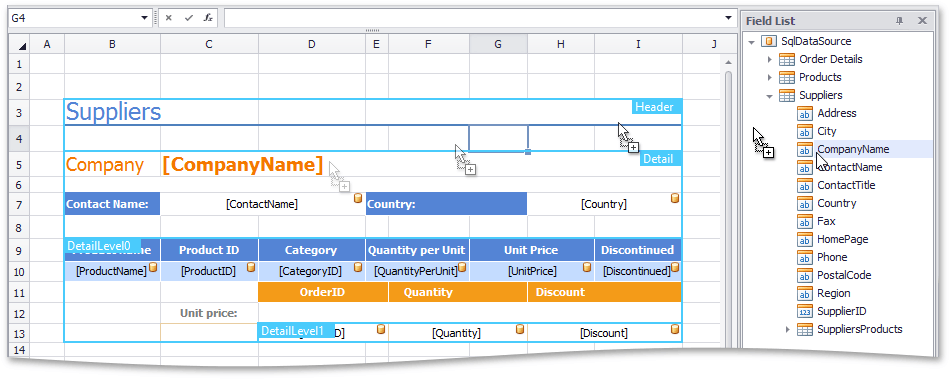This screenshot has width=952, height=382.
Task: Select the Country field in Field List
Action: (x=836, y=203)
